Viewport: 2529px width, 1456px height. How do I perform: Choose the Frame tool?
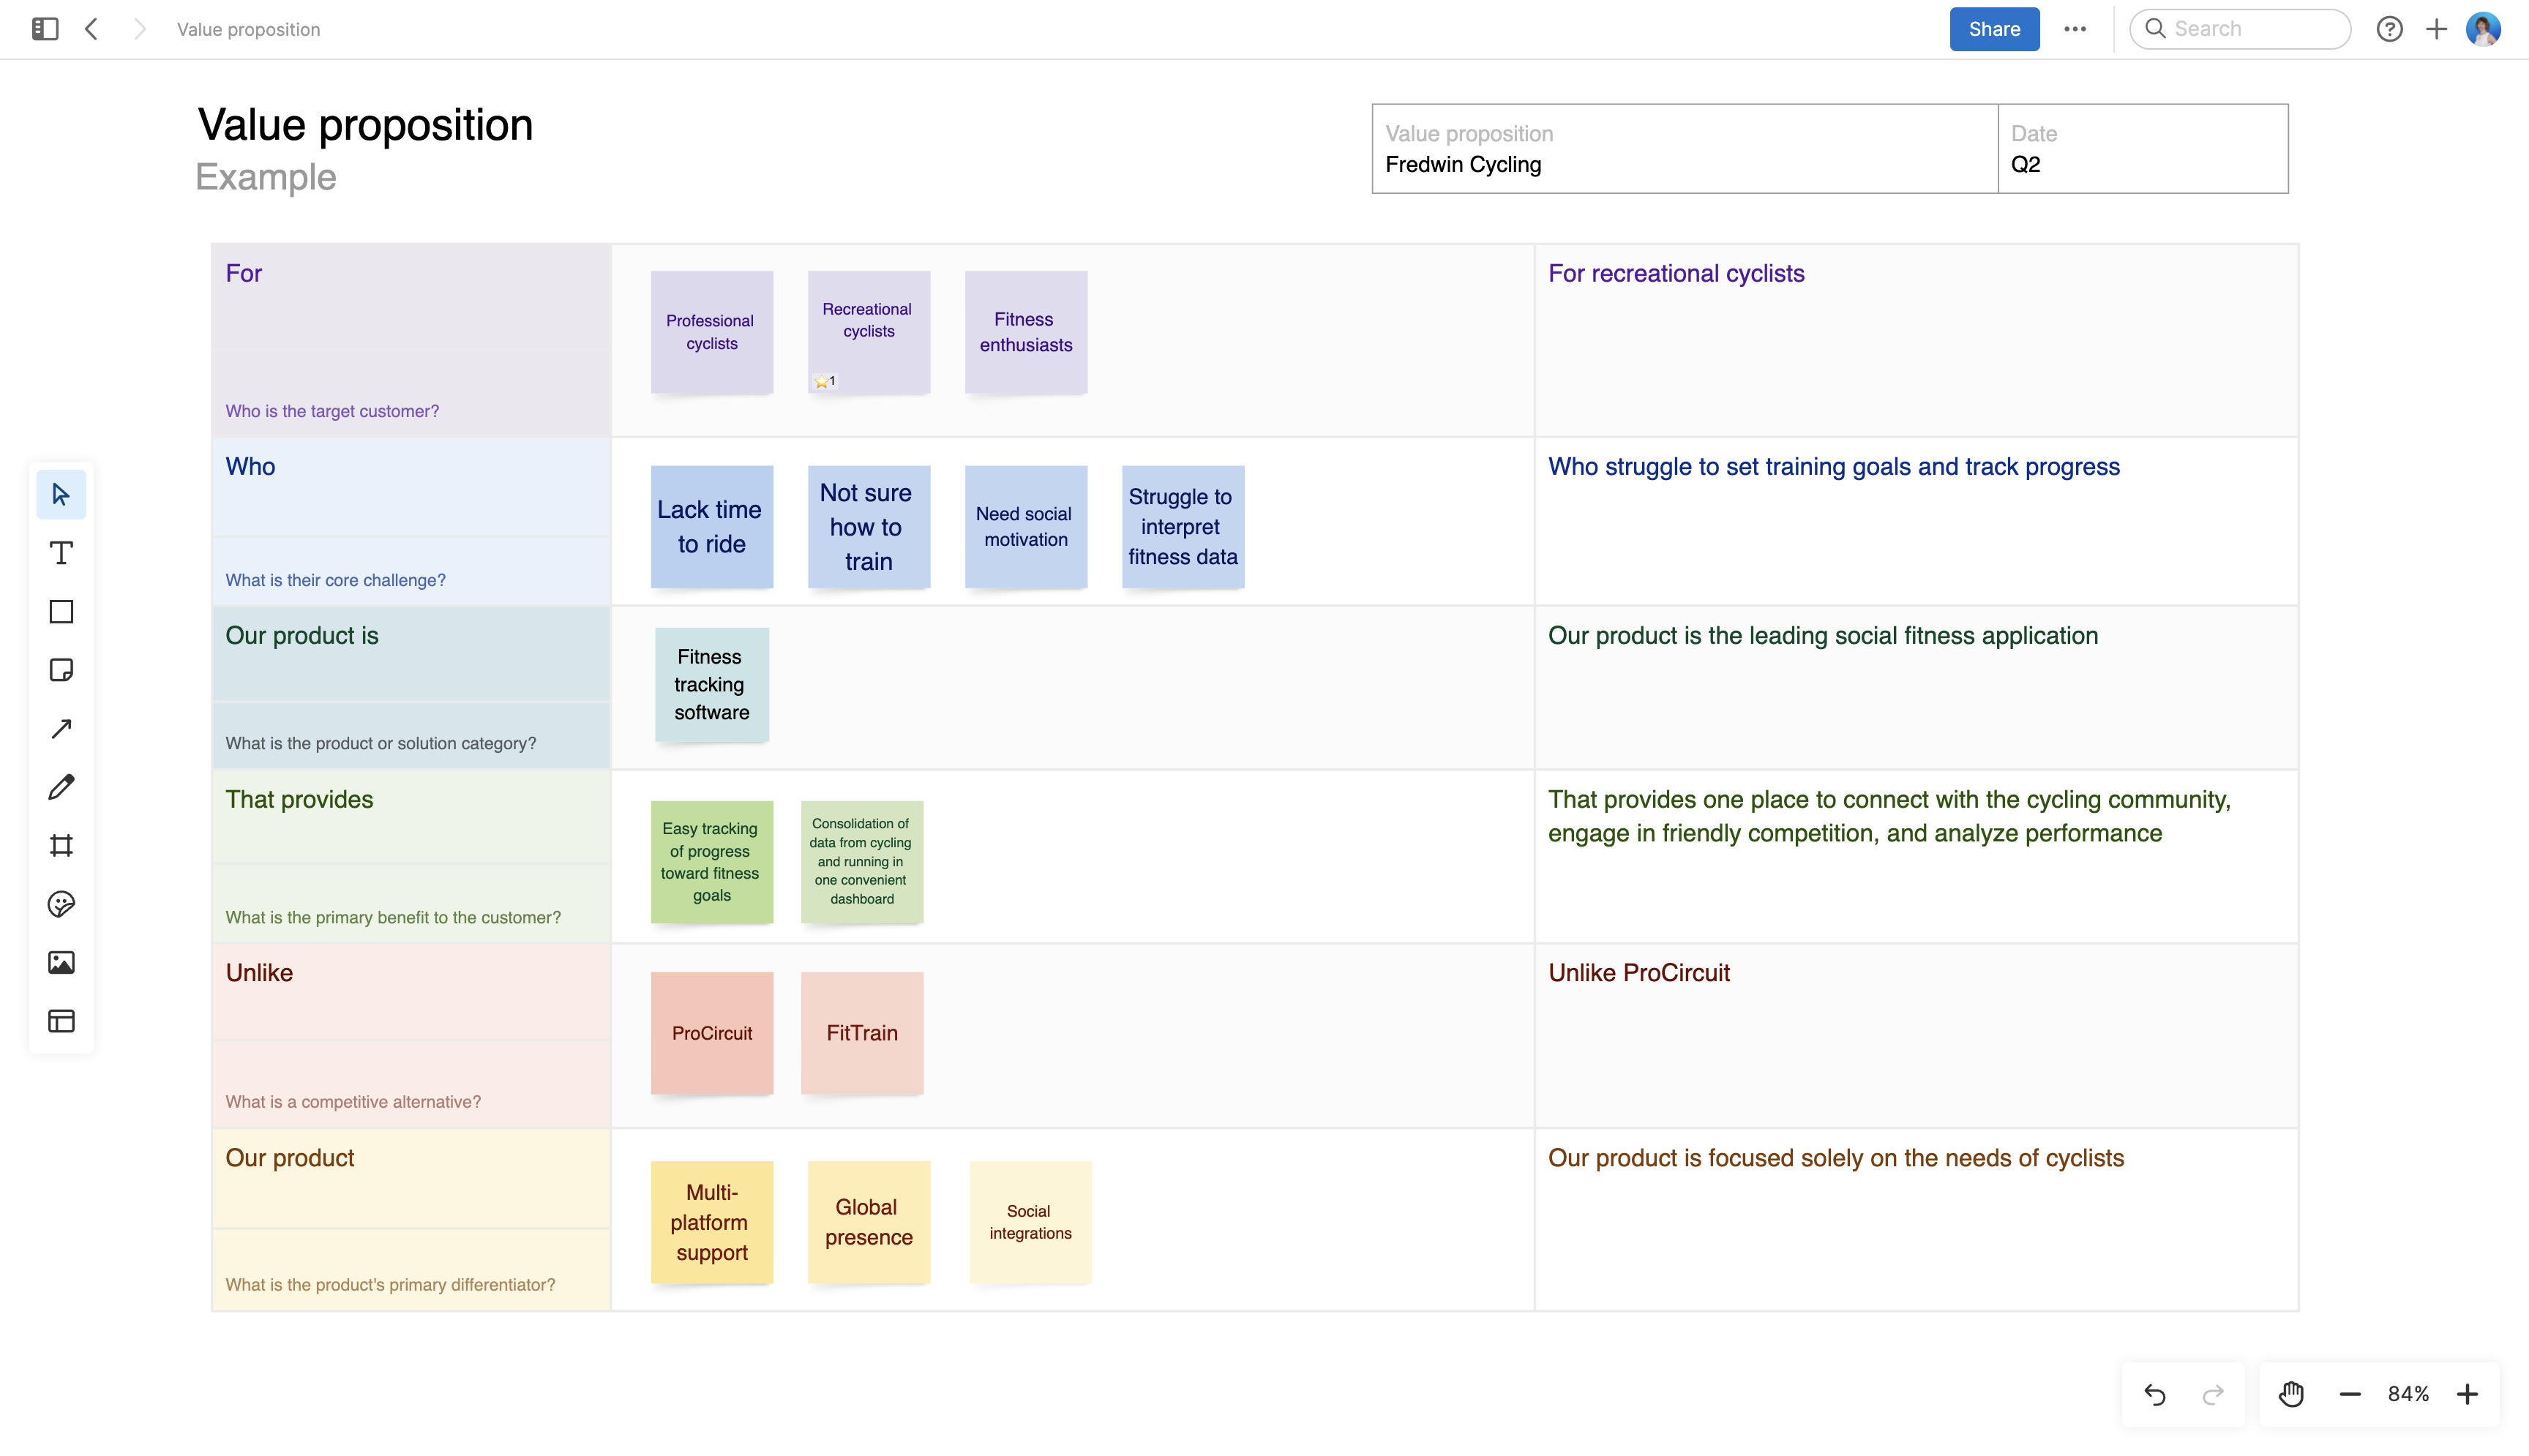(61, 845)
